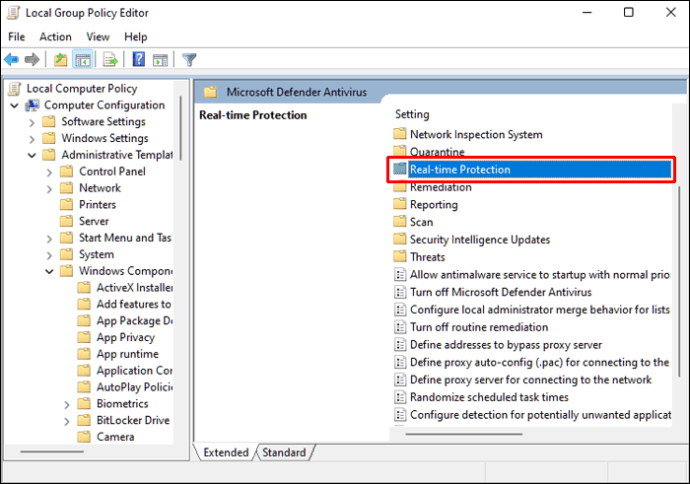Toggle the Show/Hide Action Pane icon
This screenshot has height=484, width=690.
[160, 60]
